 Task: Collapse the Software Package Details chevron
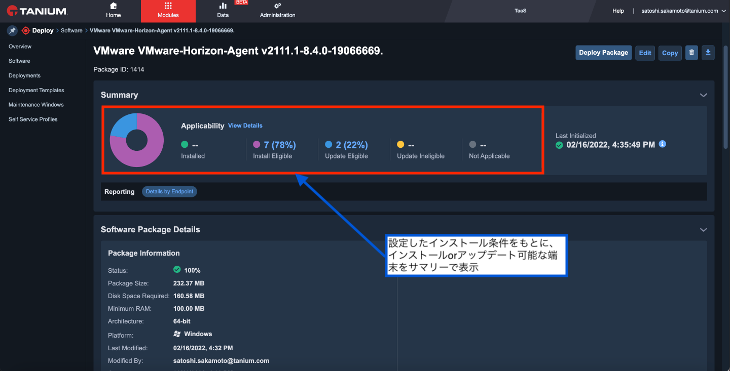703,230
